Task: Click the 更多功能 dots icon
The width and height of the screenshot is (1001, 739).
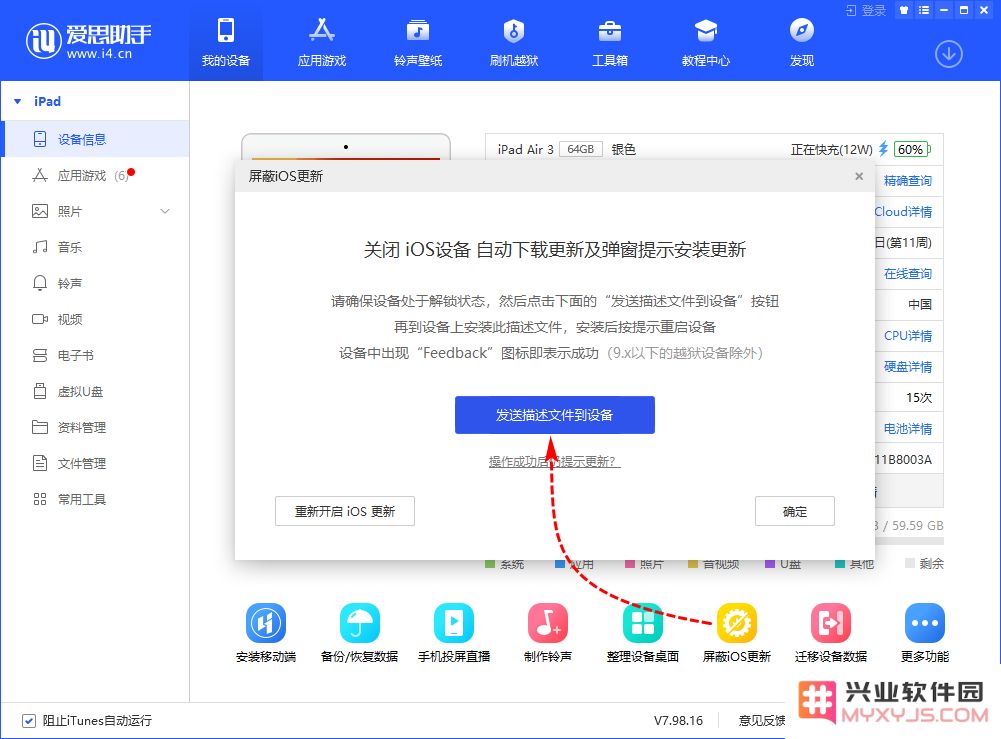Action: click(925, 623)
